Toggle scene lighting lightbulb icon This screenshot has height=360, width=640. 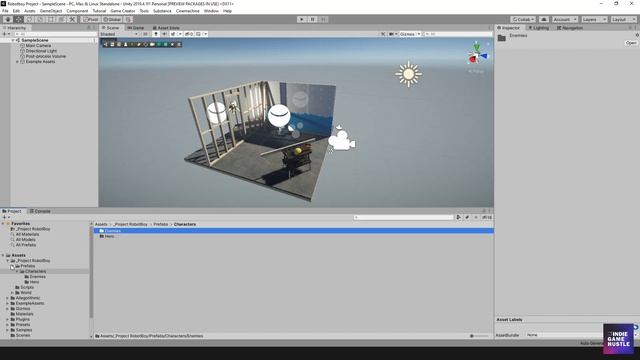pyautogui.click(x=156, y=34)
